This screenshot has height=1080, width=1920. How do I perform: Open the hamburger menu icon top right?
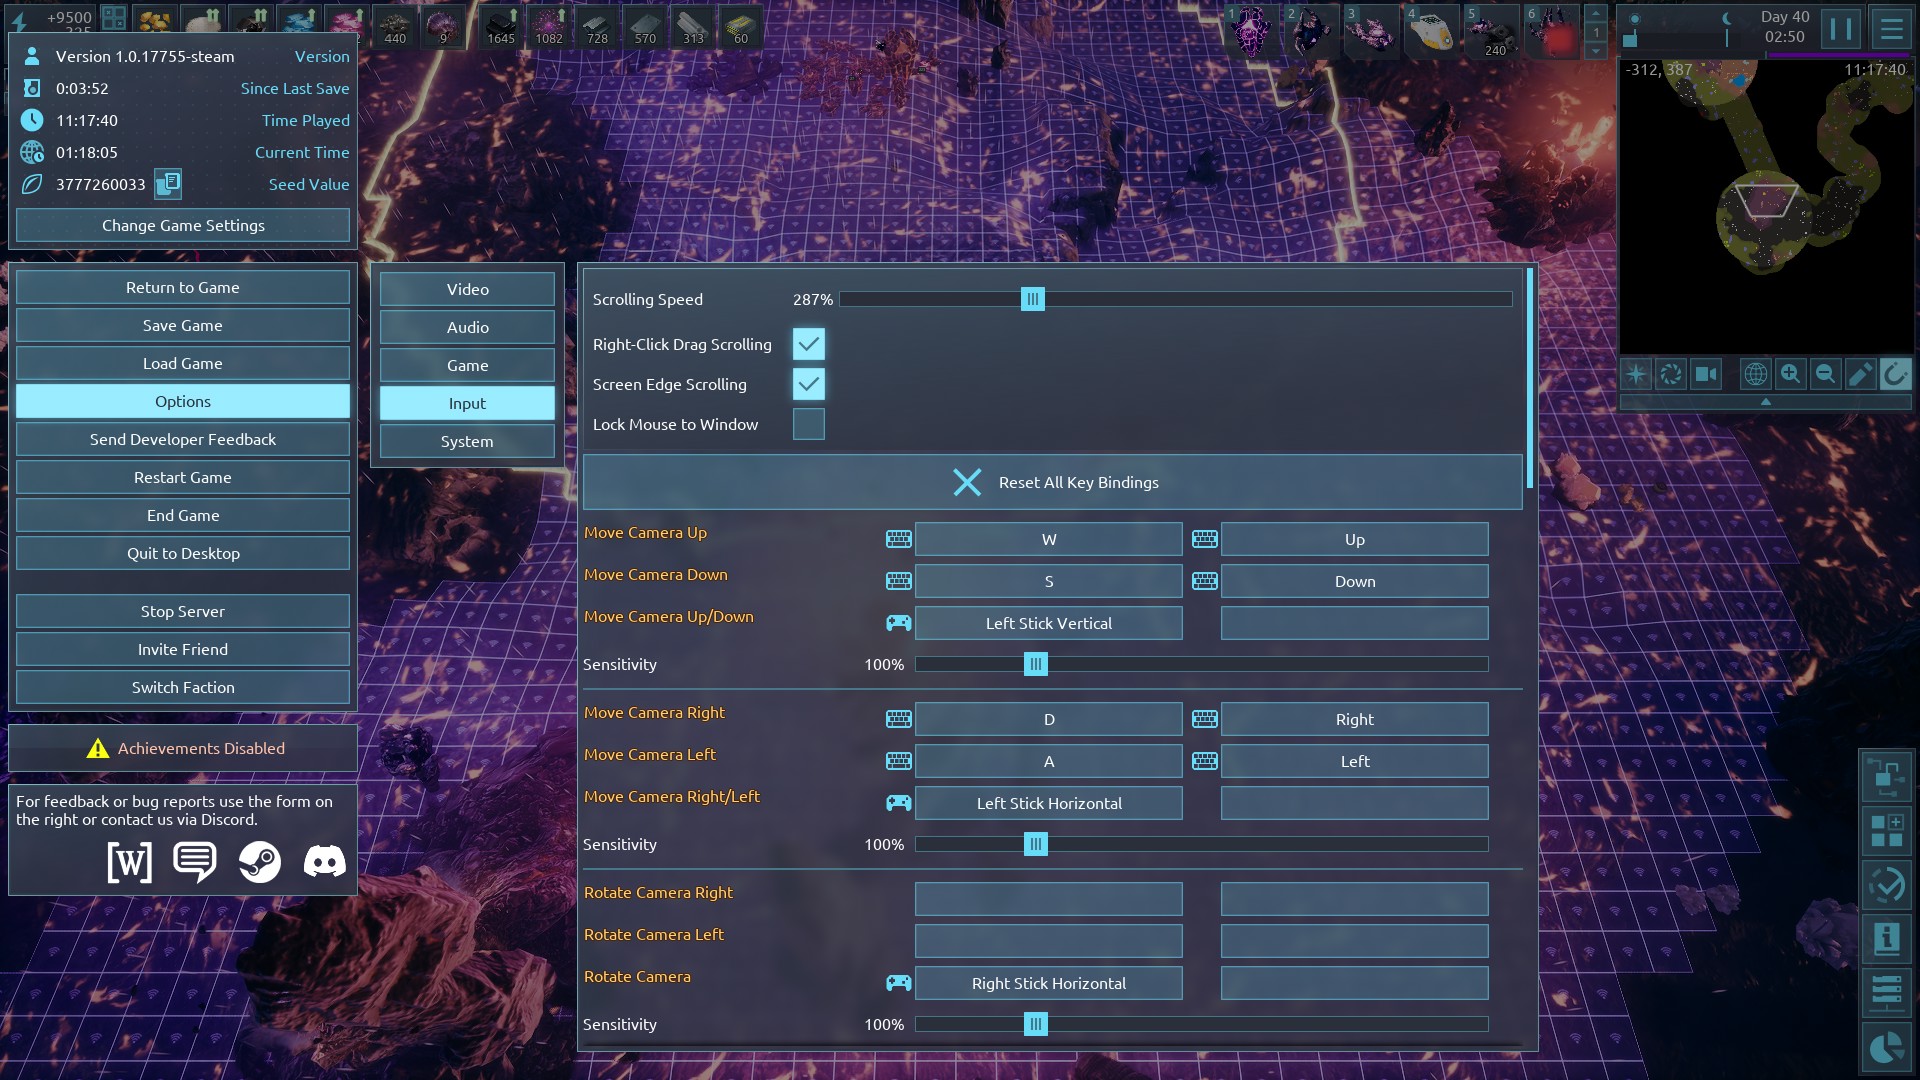coord(1891,28)
